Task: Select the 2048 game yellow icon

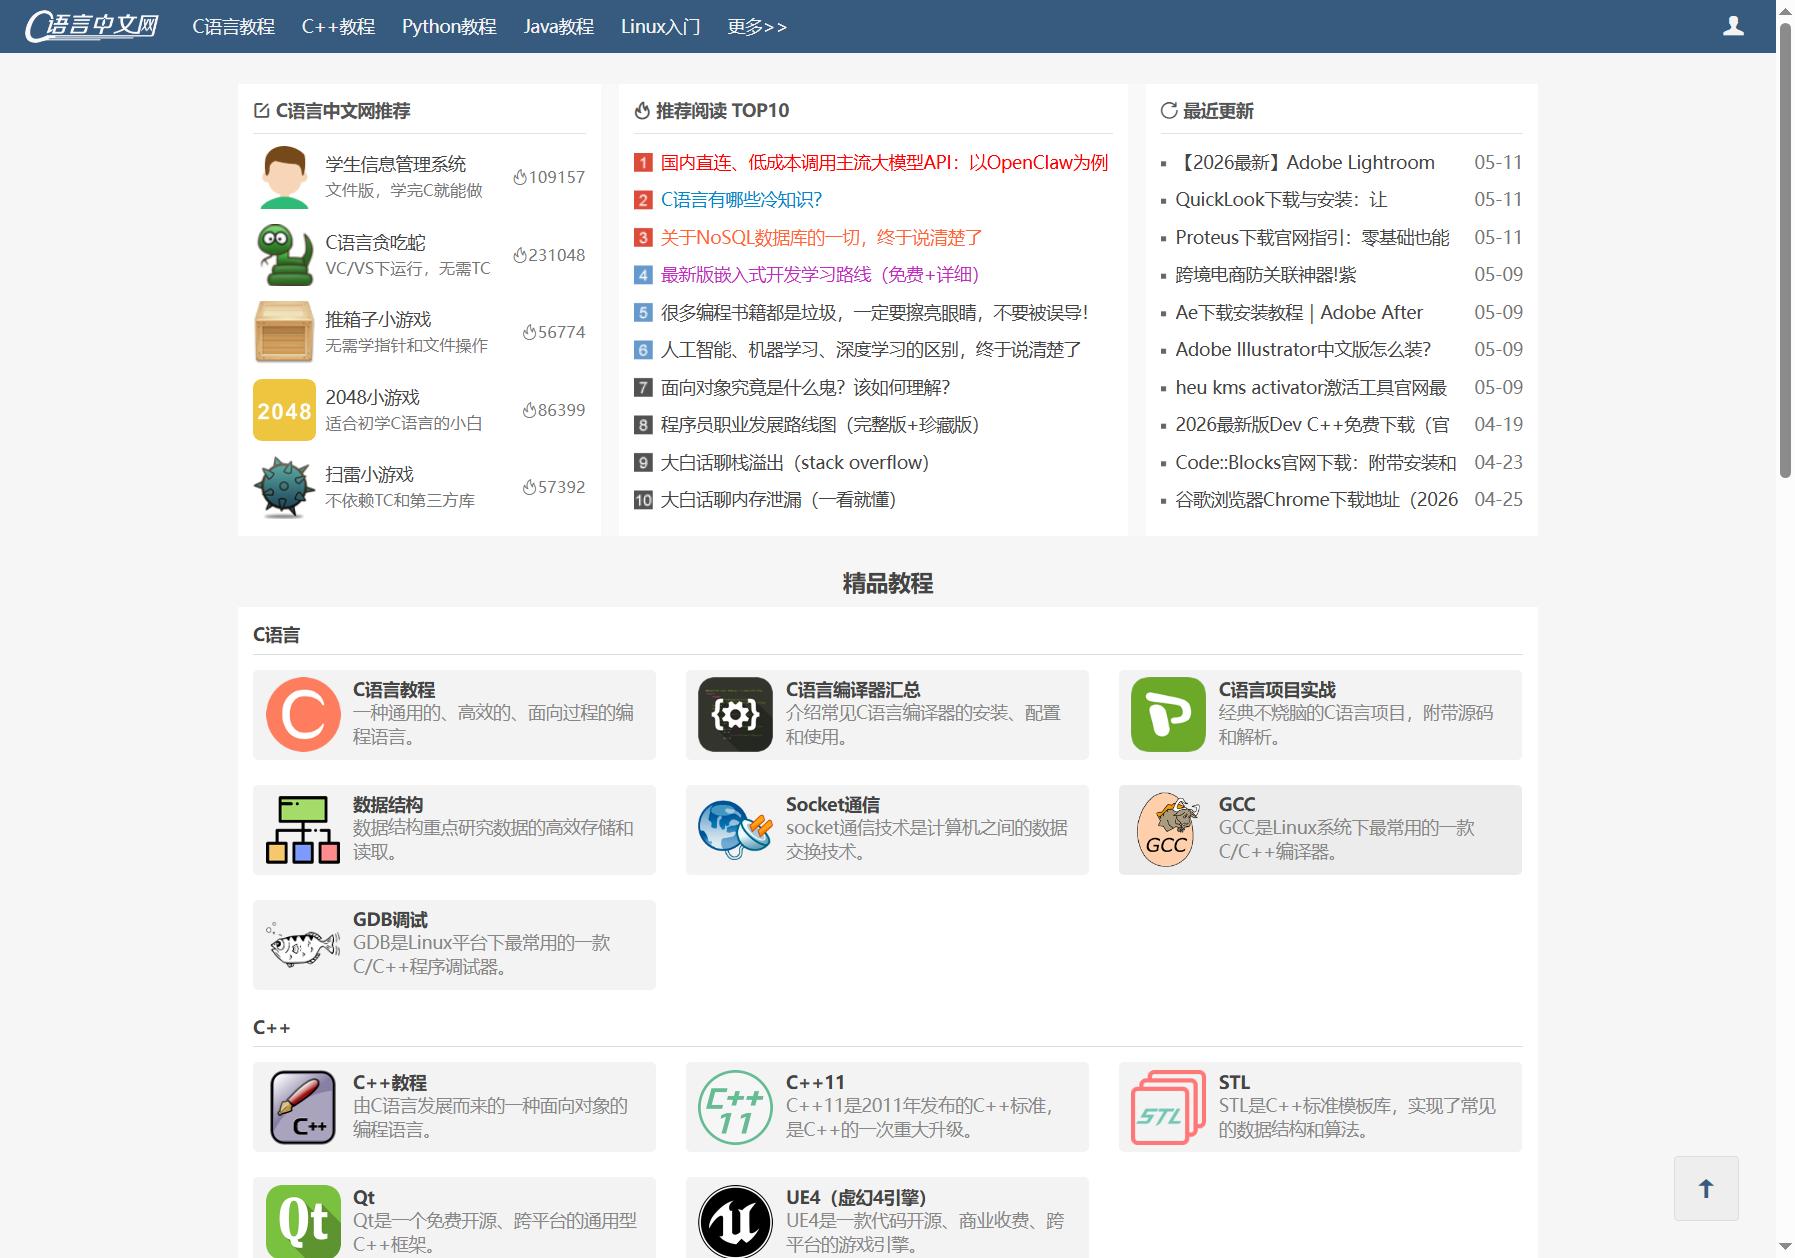Action: pyautogui.click(x=284, y=410)
